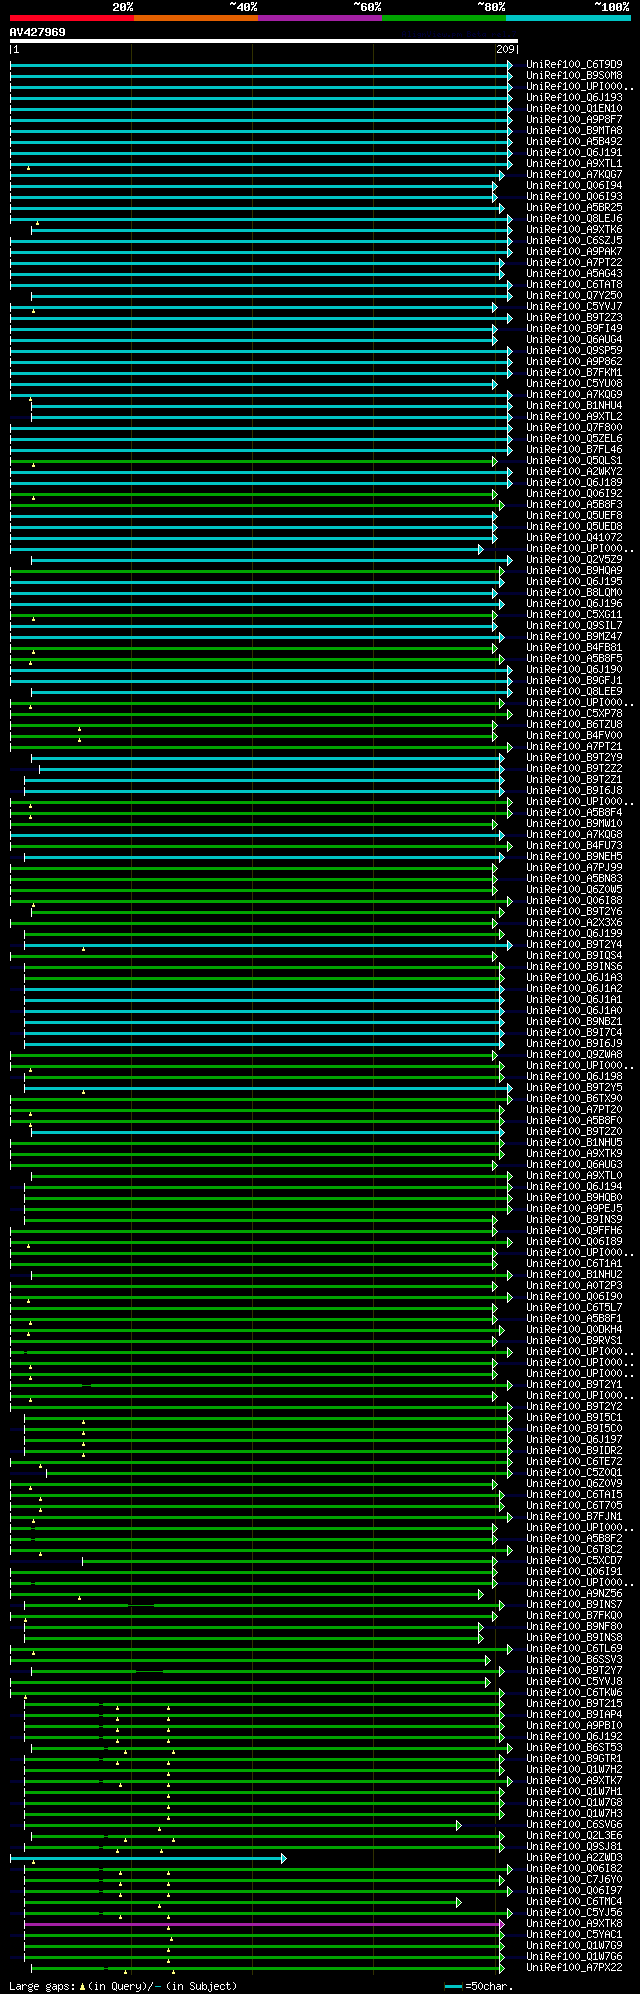The height and width of the screenshot is (1994, 640).
Task: Click the cyan 50char scale bar icon
Action: click(x=453, y=1986)
